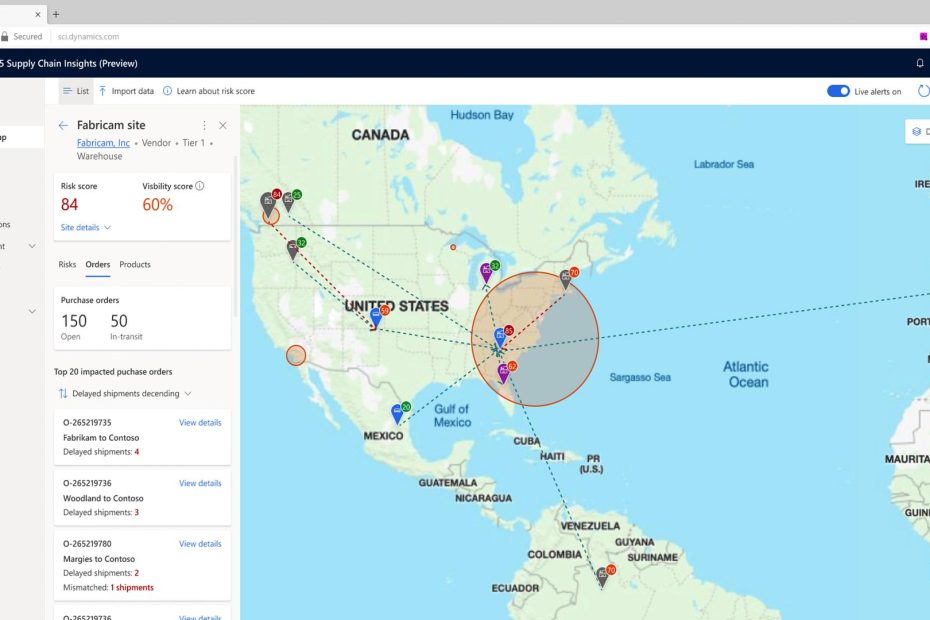Close the Fabricam site panel
Viewport: 930px width, 620px height.
[x=222, y=126]
